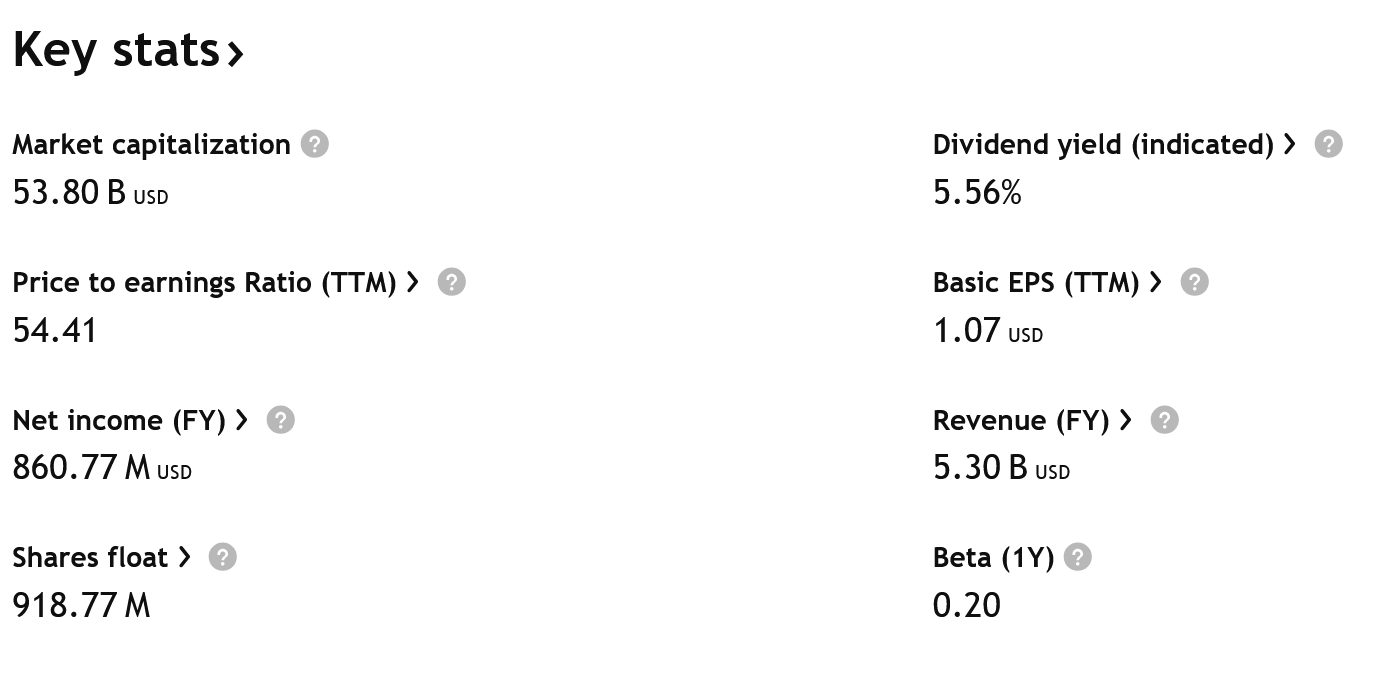This screenshot has height=679, width=1381.
Task: Open the Market capitalization help icon
Action: click(x=314, y=144)
